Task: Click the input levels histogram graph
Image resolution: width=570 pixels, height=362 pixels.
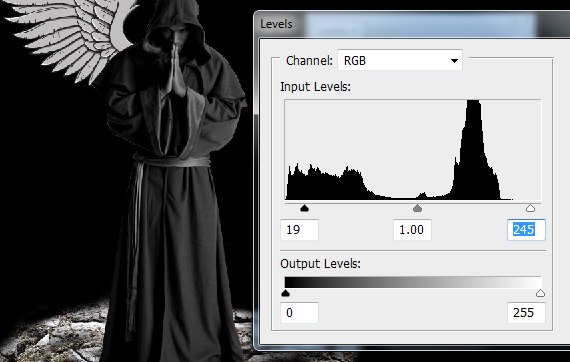Action: (x=413, y=149)
